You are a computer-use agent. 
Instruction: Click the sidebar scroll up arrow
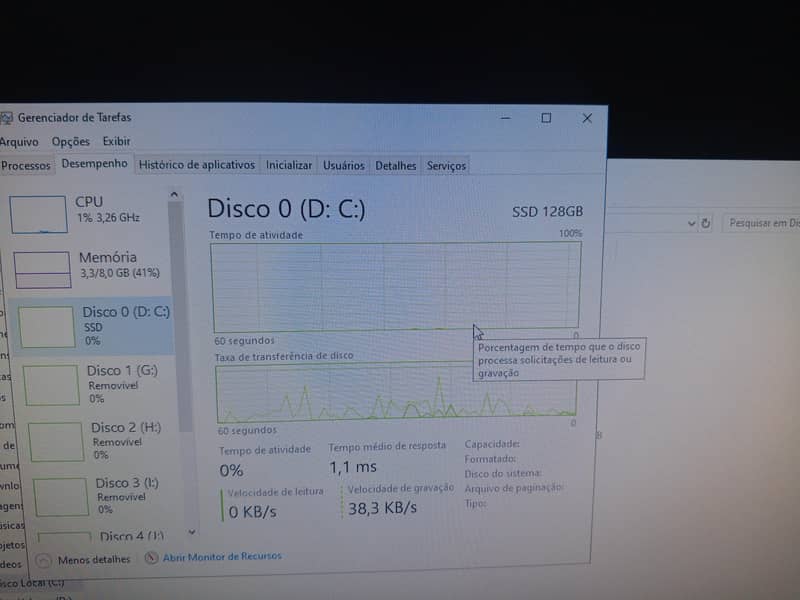pos(174,194)
